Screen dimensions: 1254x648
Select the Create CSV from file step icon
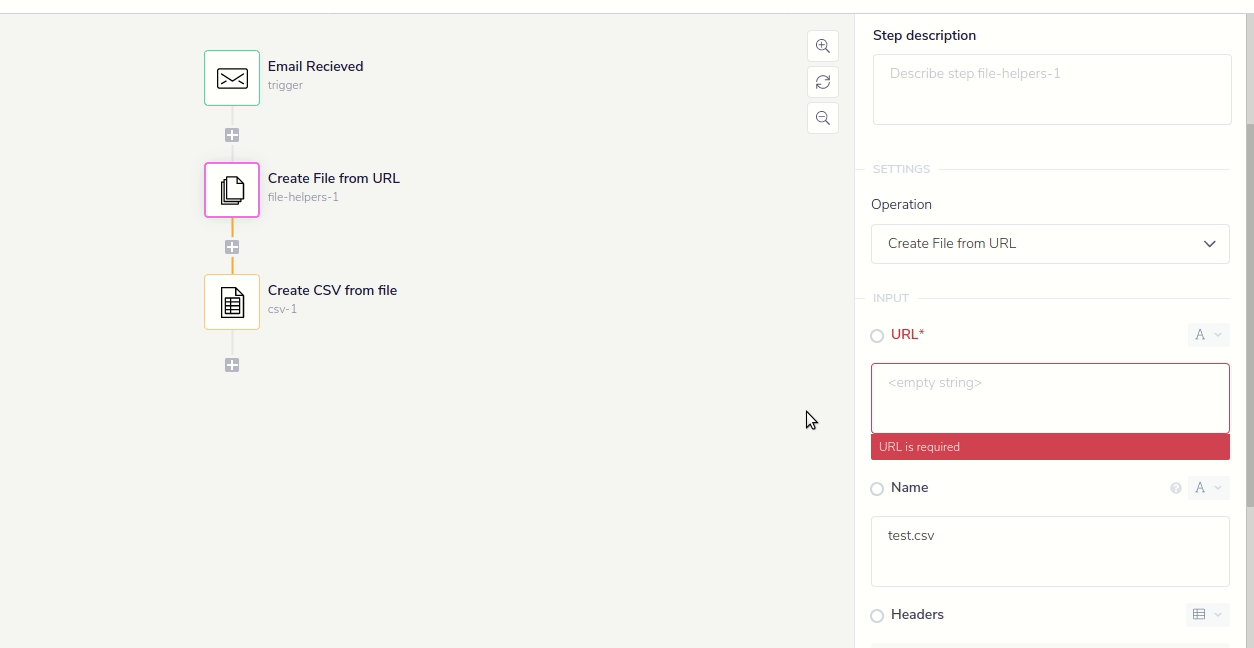point(232,302)
